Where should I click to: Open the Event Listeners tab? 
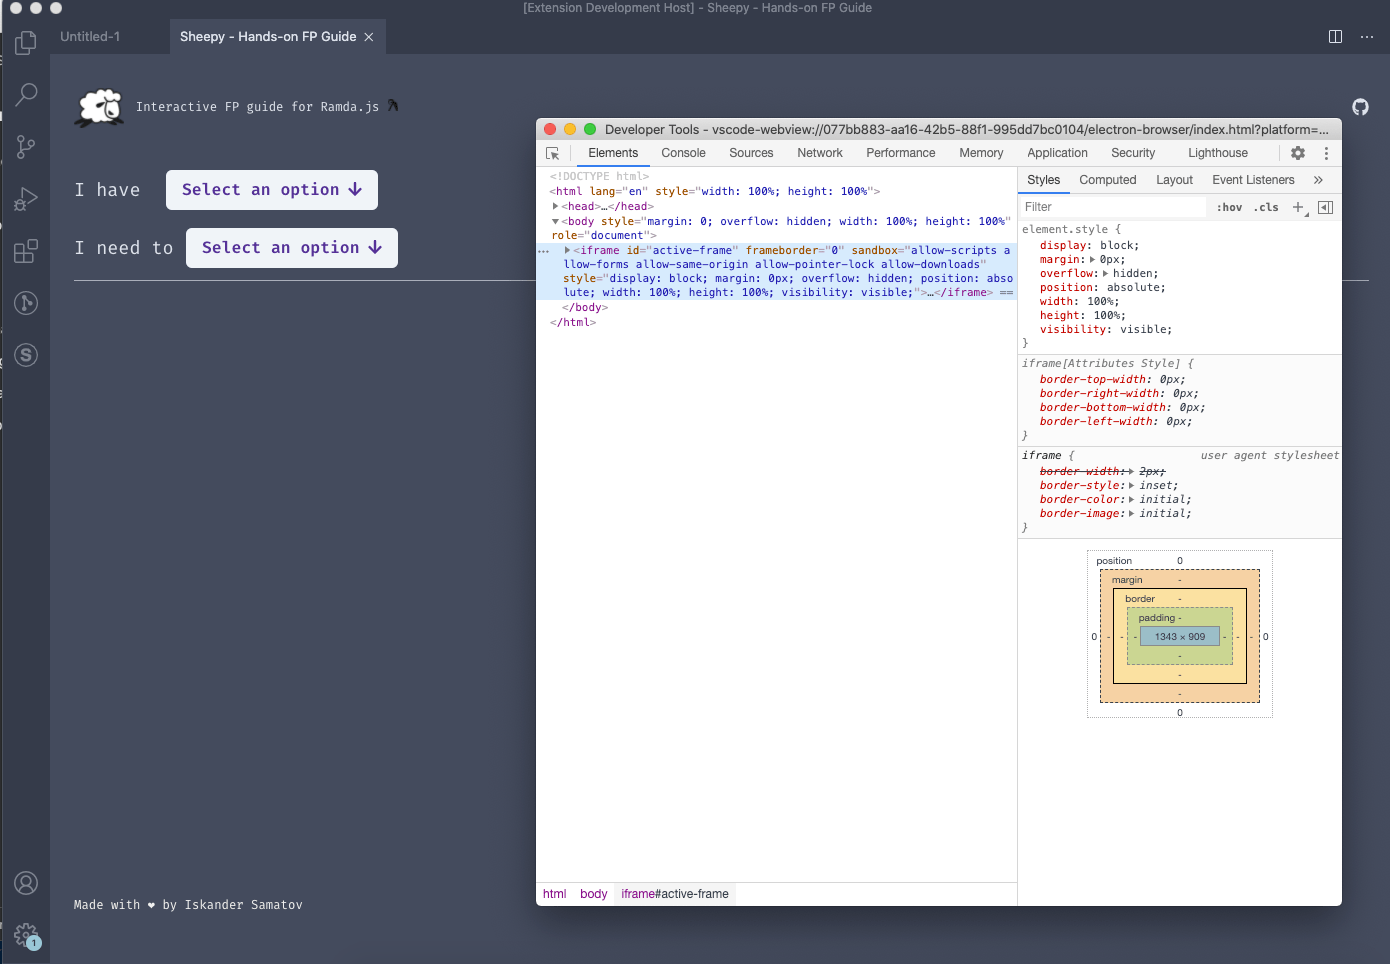[1253, 180]
